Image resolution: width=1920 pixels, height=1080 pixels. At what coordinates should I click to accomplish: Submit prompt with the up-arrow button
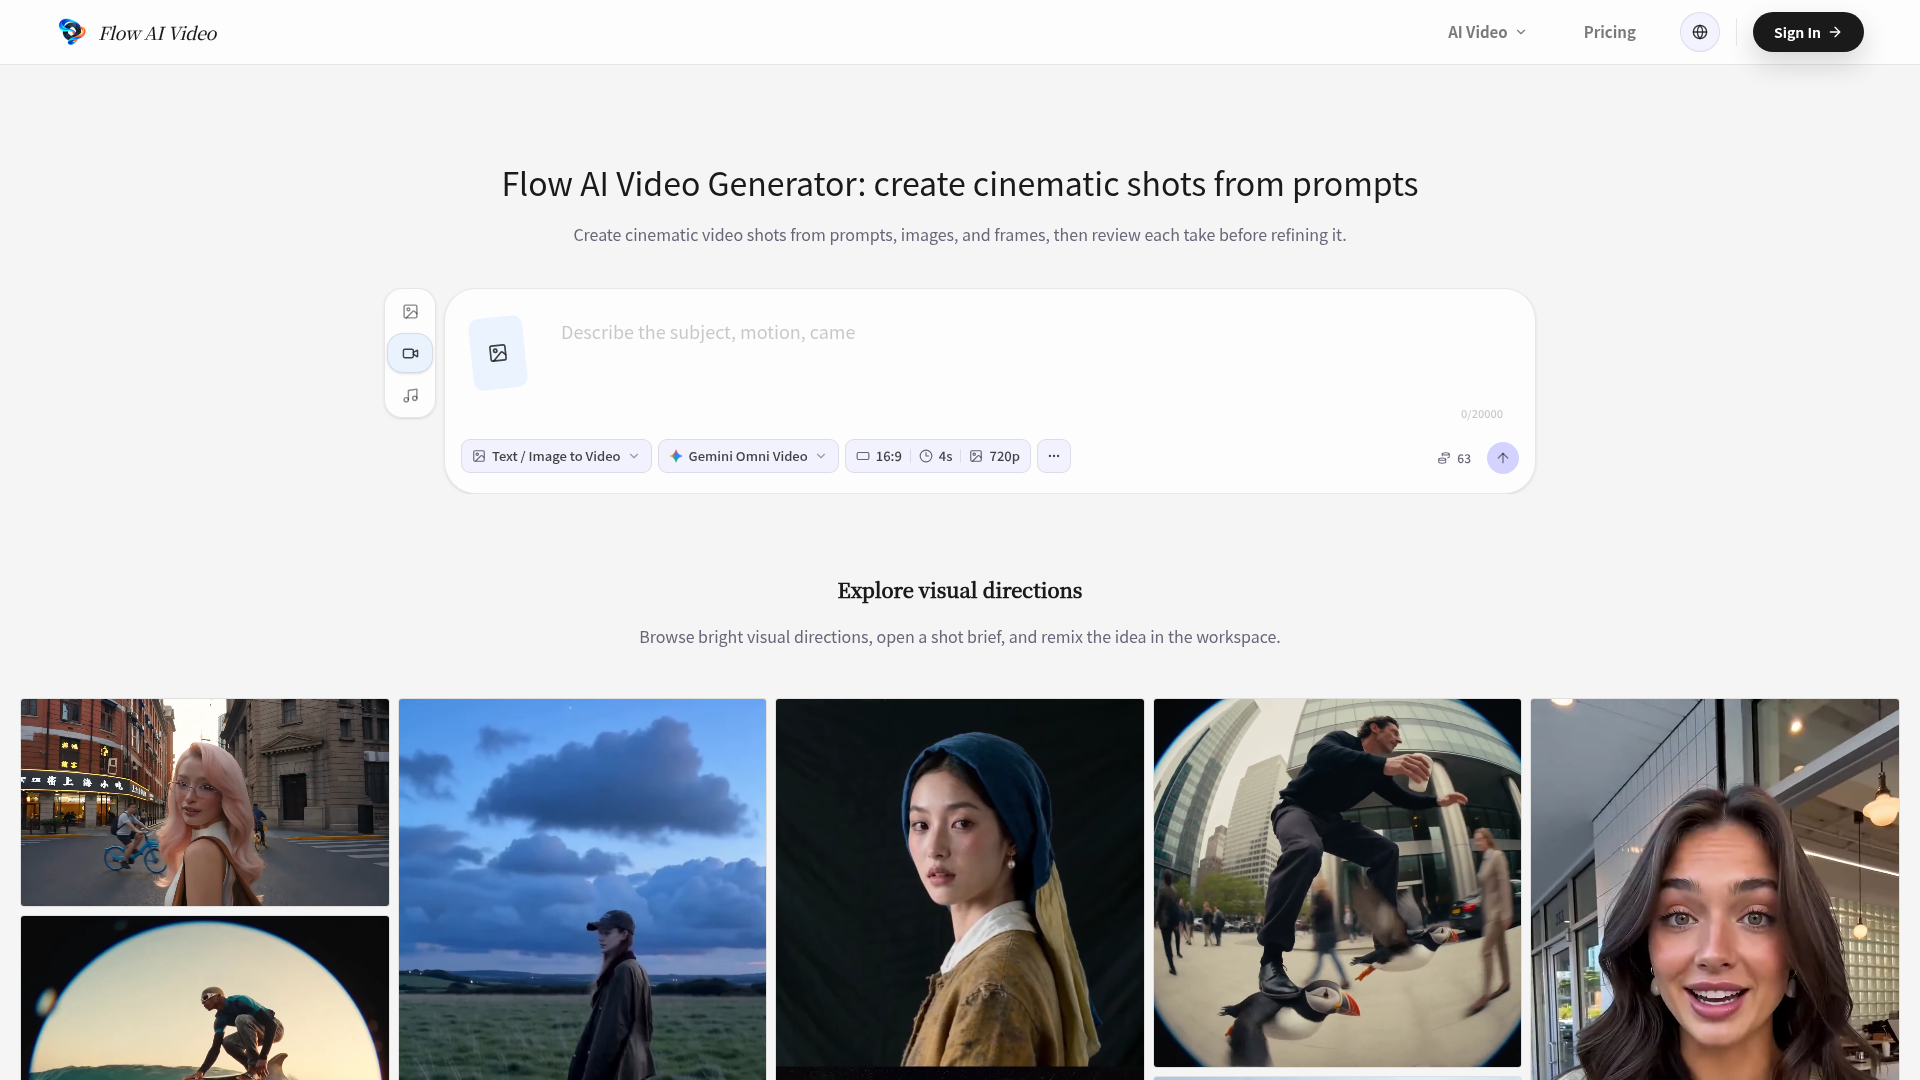[1502, 458]
